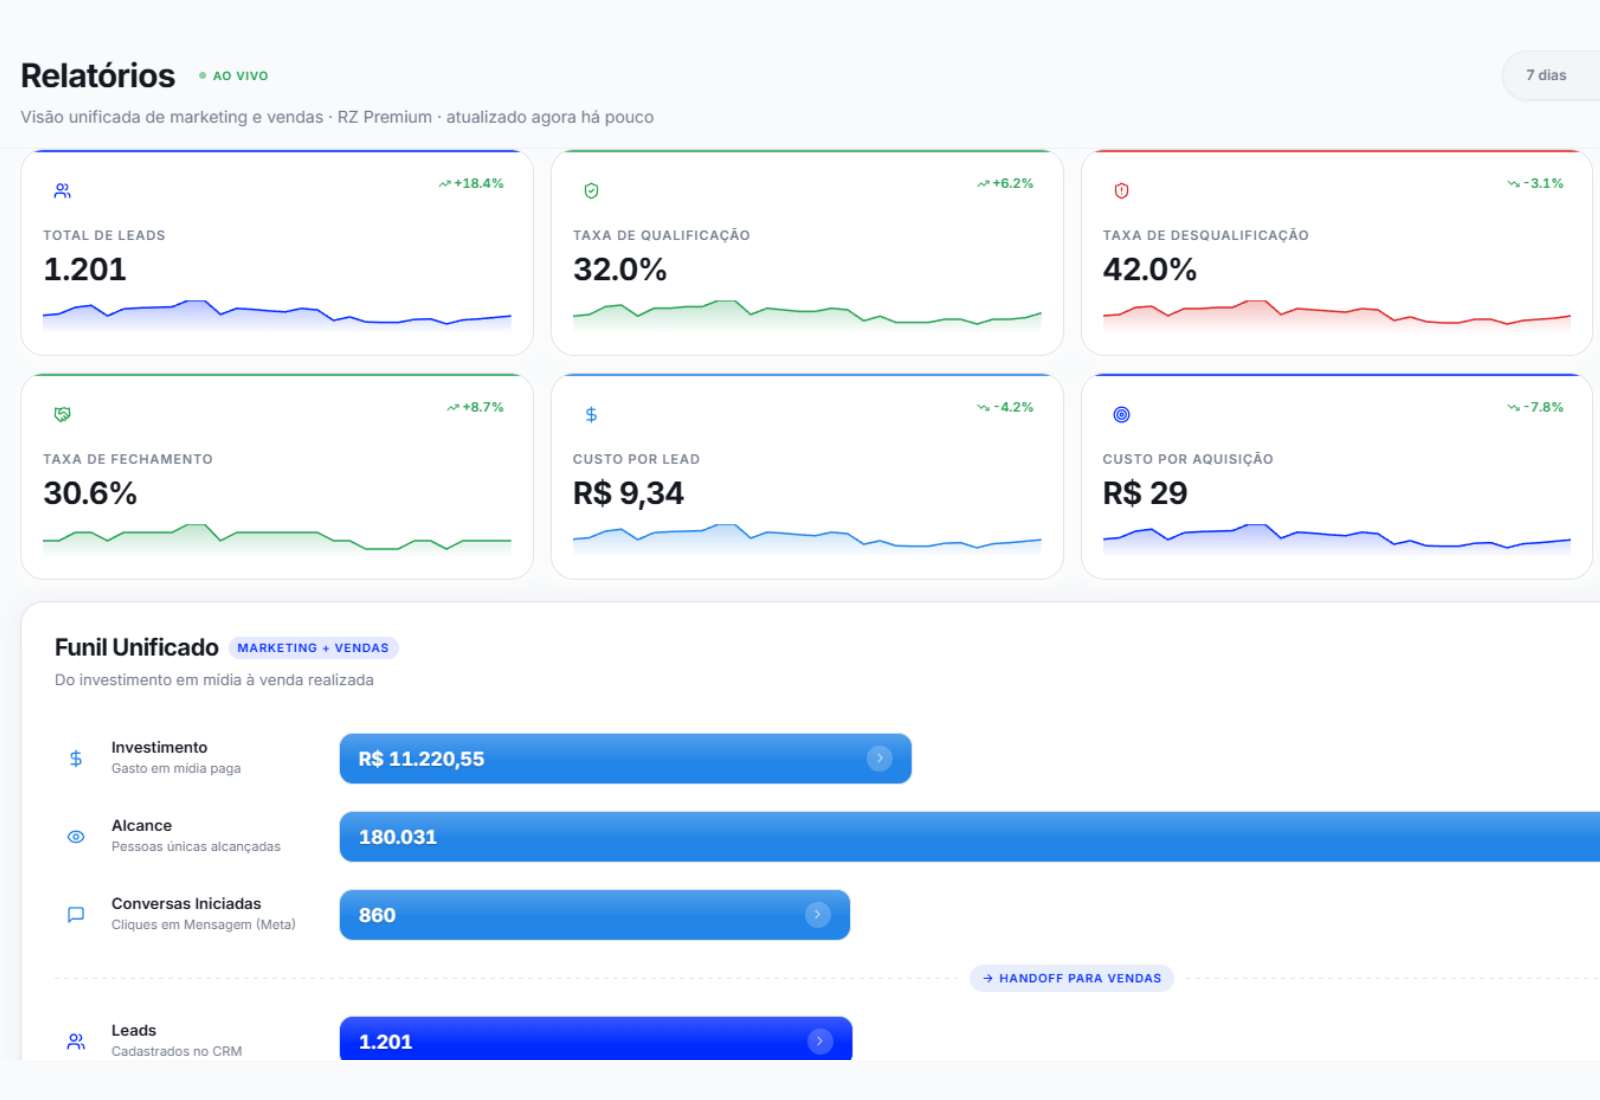This screenshot has height=1100, width=1600.
Task: Open the Total de Leads card
Action: click(x=277, y=252)
